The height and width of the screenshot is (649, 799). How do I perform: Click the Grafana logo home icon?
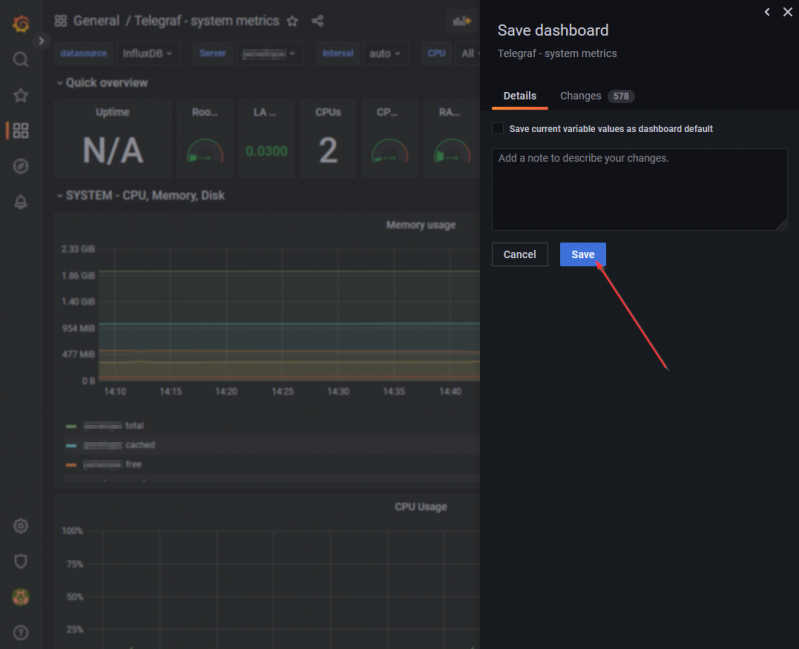point(20,22)
